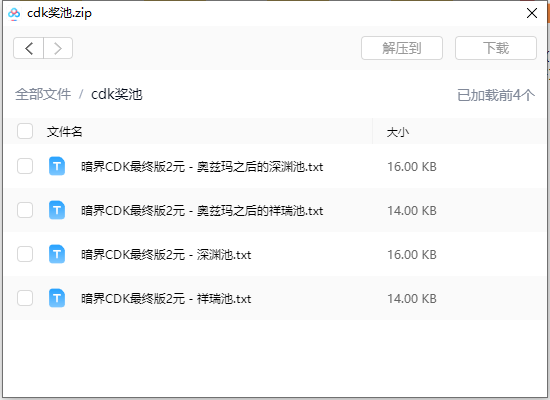
Task: Select file 暗界CDK最终版2元 - 祥瑞池.txt
Action: 166,299
